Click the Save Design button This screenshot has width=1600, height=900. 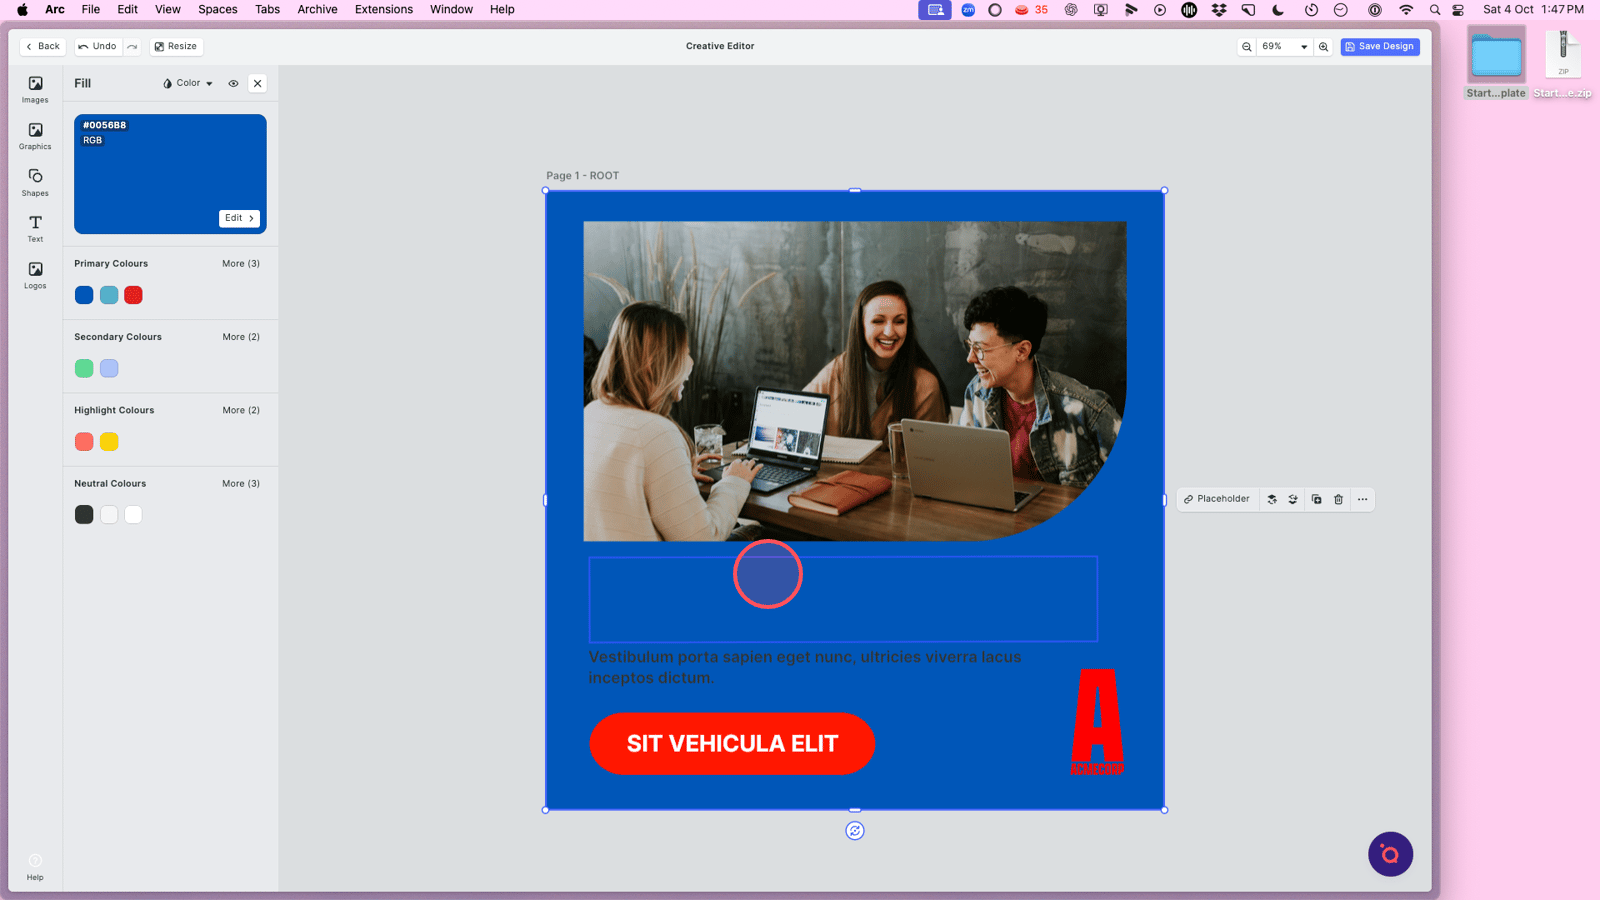coord(1379,47)
